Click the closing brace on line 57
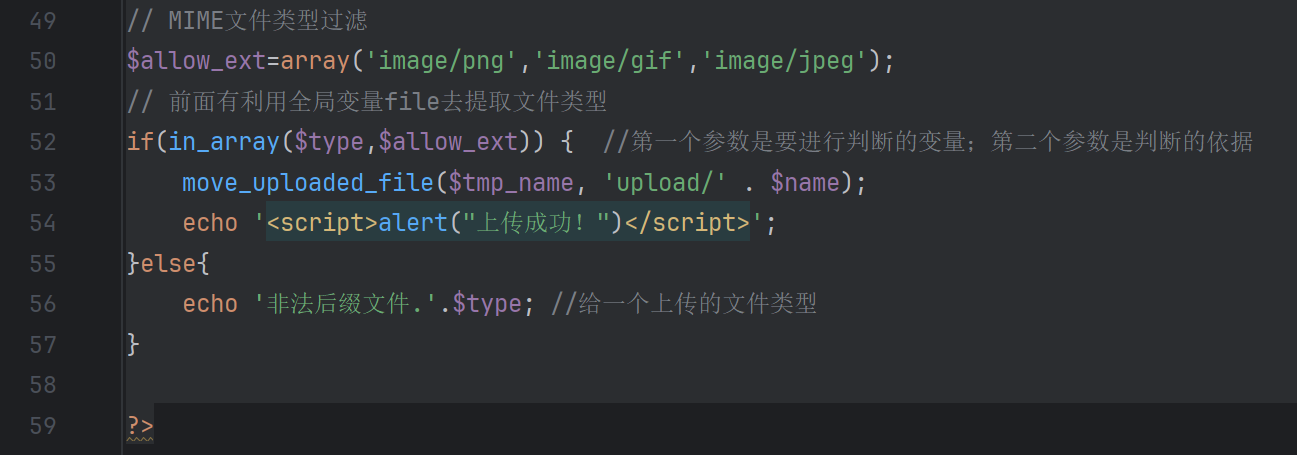The height and width of the screenshot is (455, 1297). [x=134, y=344]
